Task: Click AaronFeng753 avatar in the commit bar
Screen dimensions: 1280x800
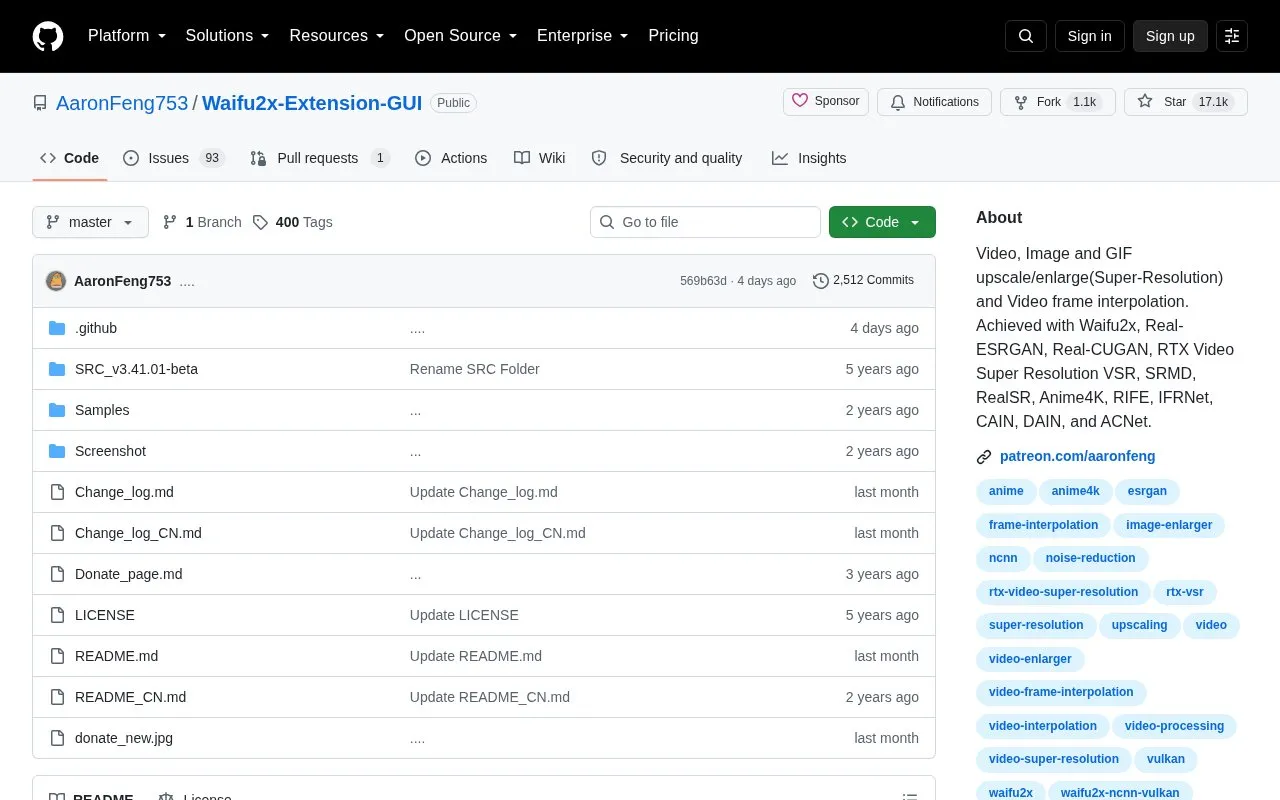Action: tap(56, 281)
